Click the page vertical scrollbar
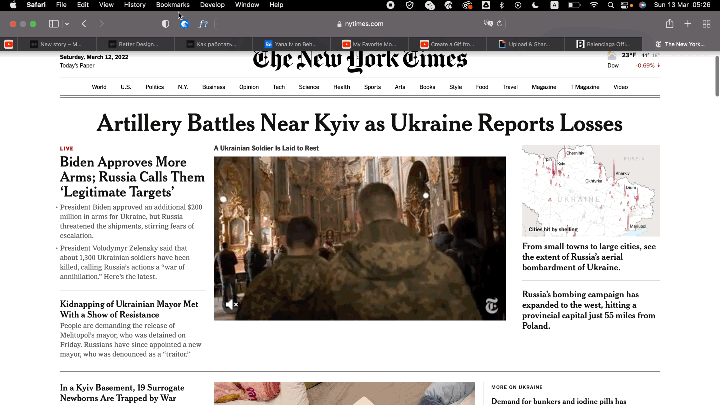 coord(717,76)
